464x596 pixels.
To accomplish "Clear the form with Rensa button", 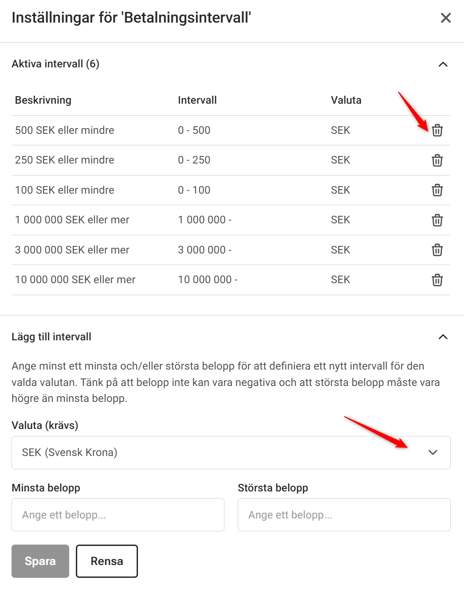I will click(x=107, y=561).
